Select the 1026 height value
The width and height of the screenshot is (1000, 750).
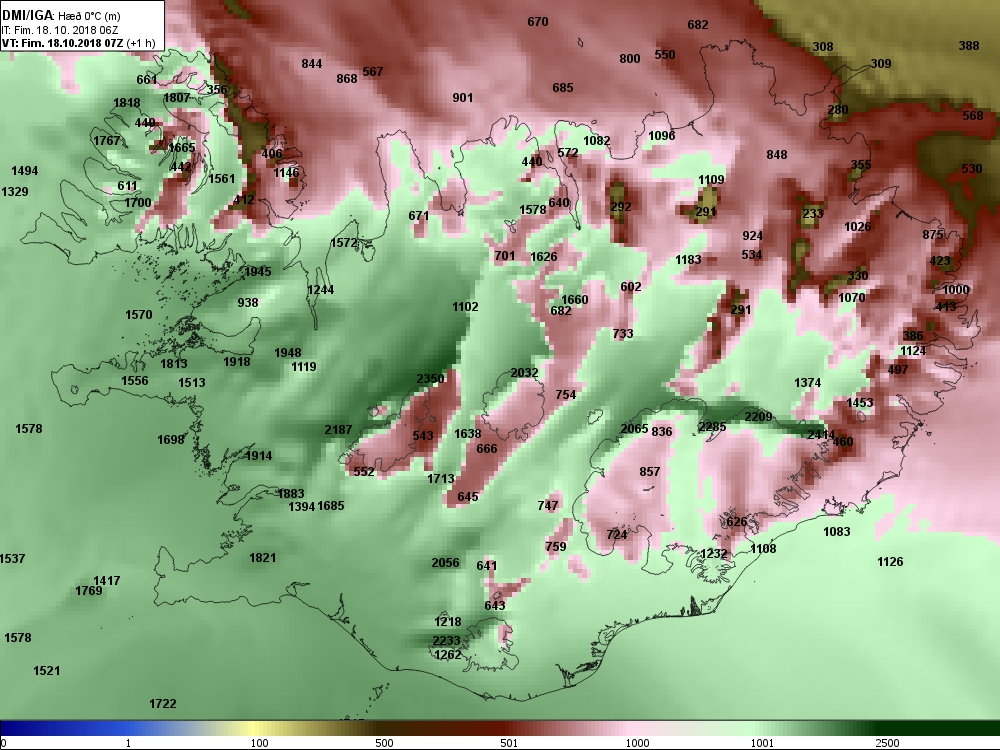point(857,227)
